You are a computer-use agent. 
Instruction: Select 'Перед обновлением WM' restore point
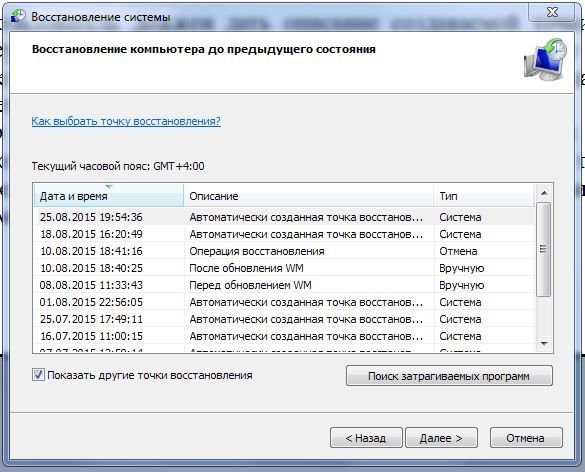[284, 285]
